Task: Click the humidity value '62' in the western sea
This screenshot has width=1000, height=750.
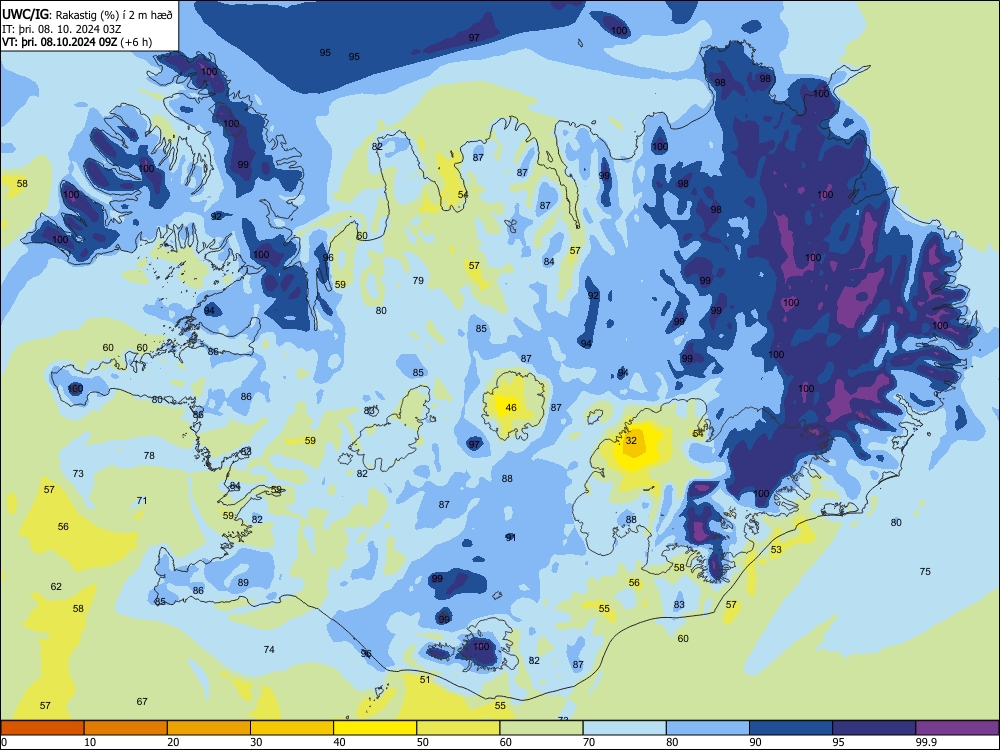Action: pos(56,587)
